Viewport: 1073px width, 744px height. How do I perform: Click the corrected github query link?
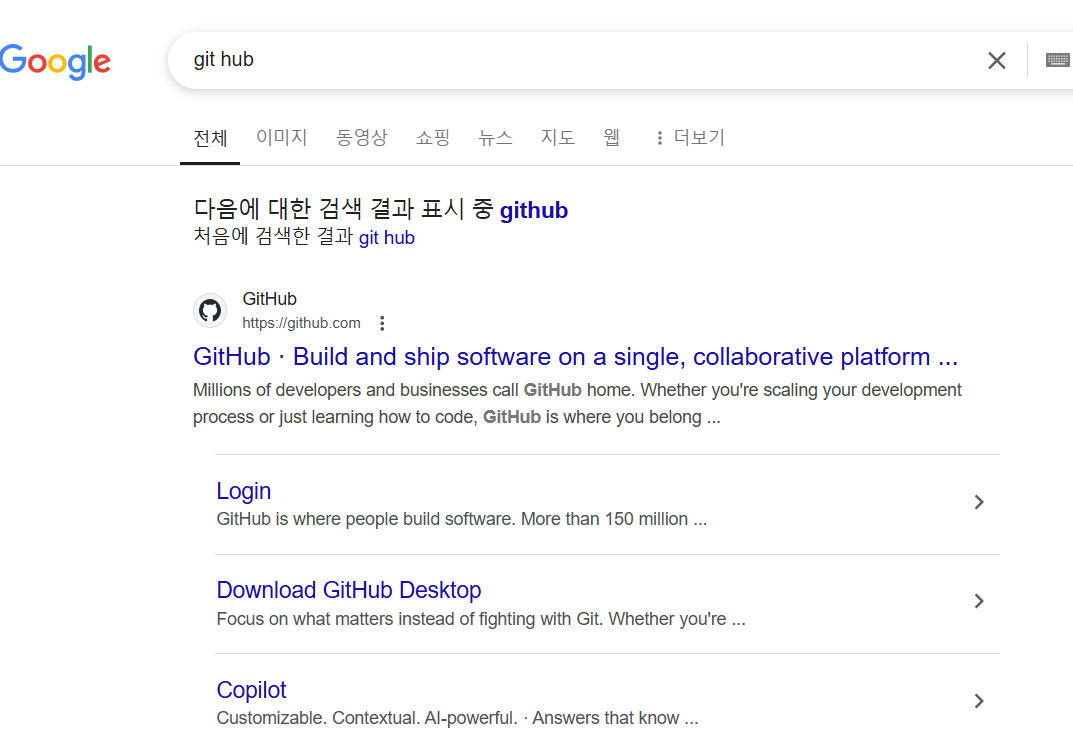click(534, 210)
